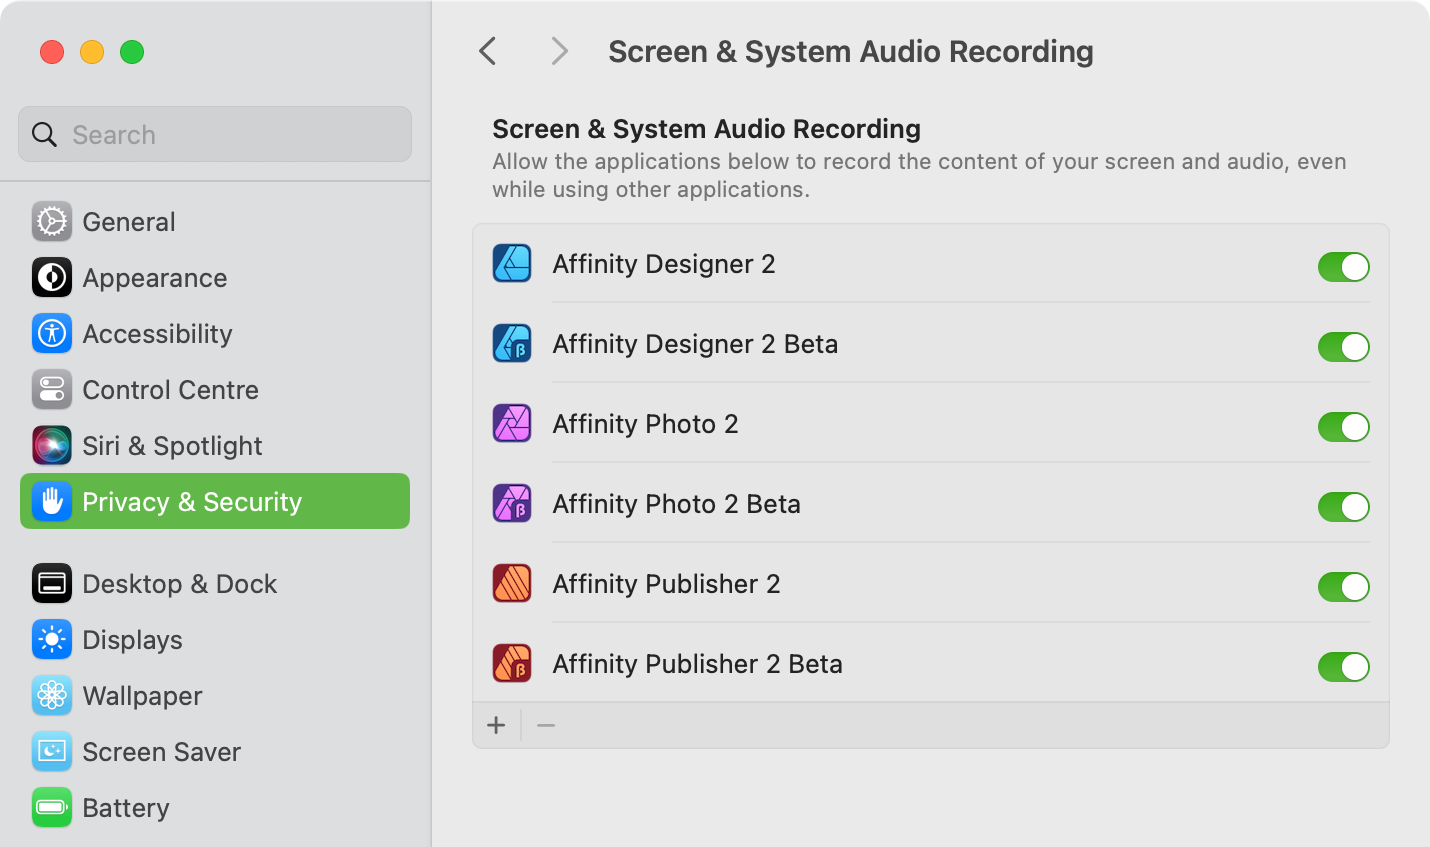Select Battery label in sidebar
1430x847 pixels.
coord(126,808)
